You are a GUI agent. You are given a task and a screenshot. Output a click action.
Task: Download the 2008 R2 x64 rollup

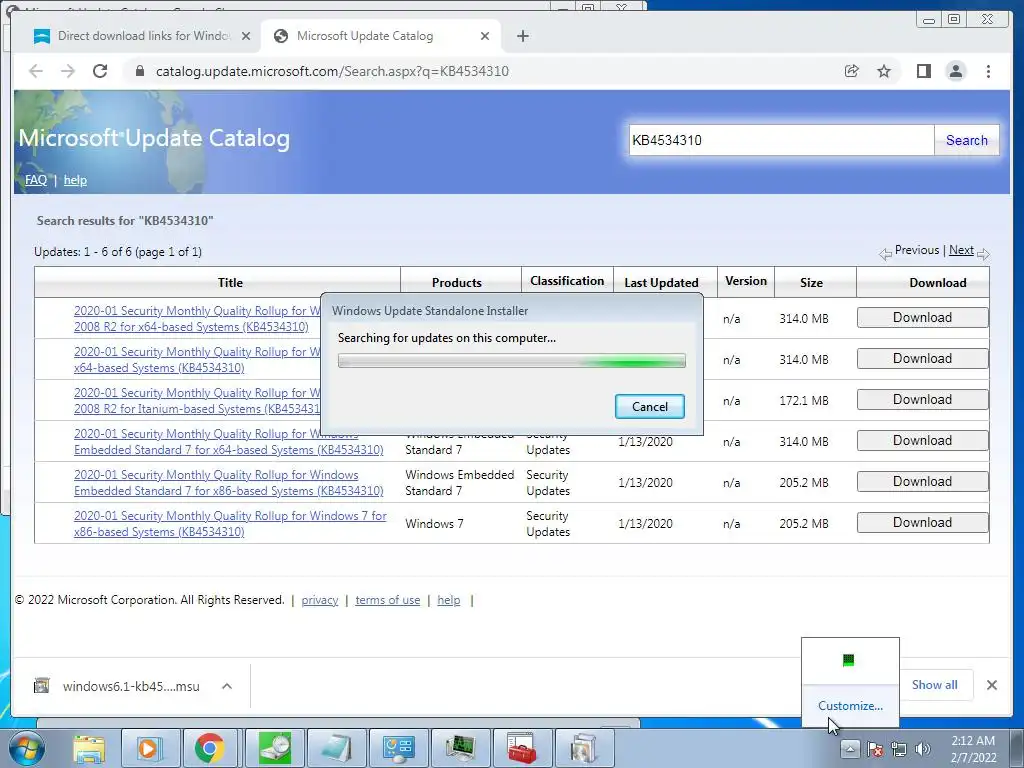922,317
